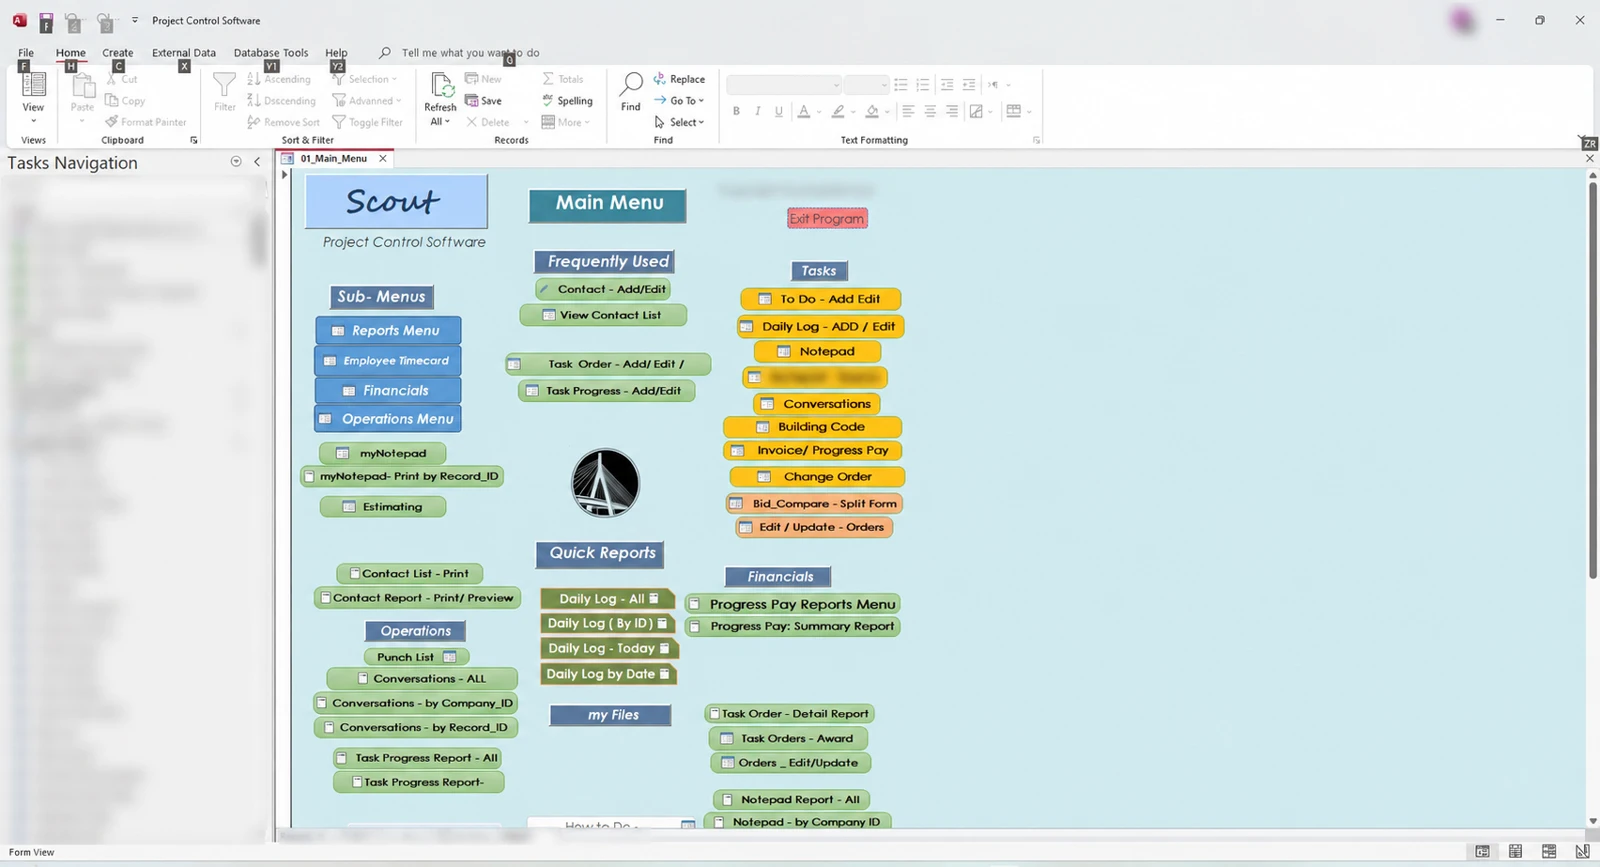The image size is (1600, 867).
Task: Switch to Design View in status bar
Action: tap(1582, 852)
